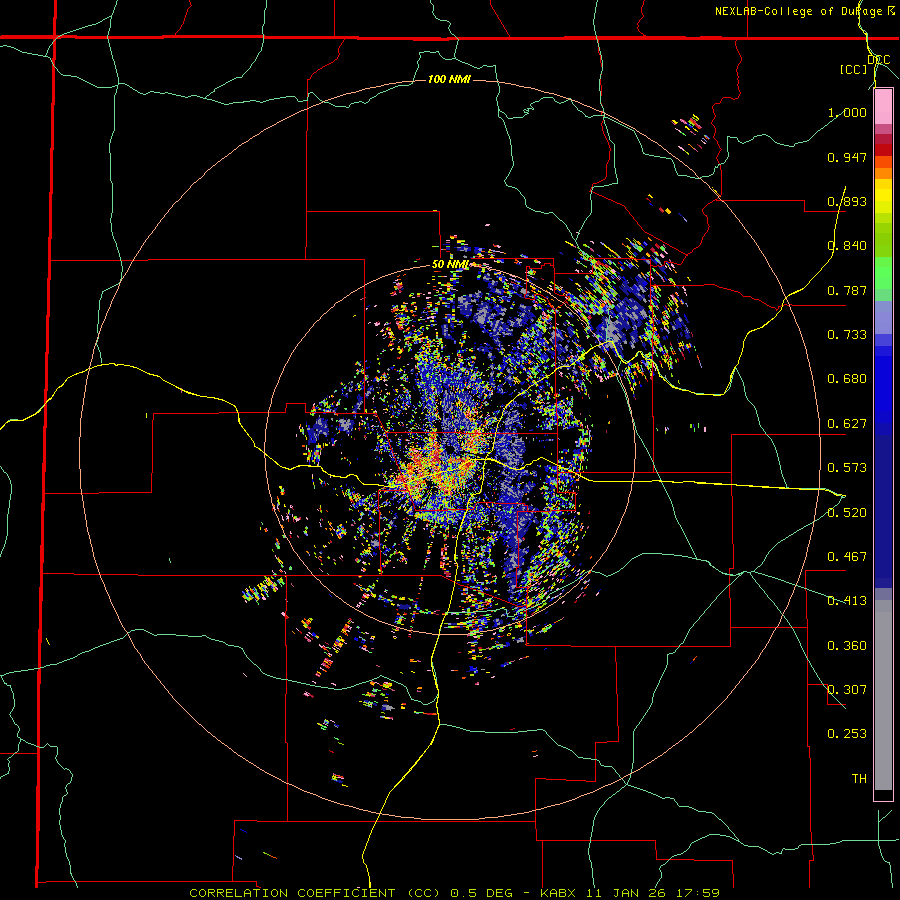900x900 pixels.
Task: Click the 0.787 legend value
Action: (x=847, y=290)
